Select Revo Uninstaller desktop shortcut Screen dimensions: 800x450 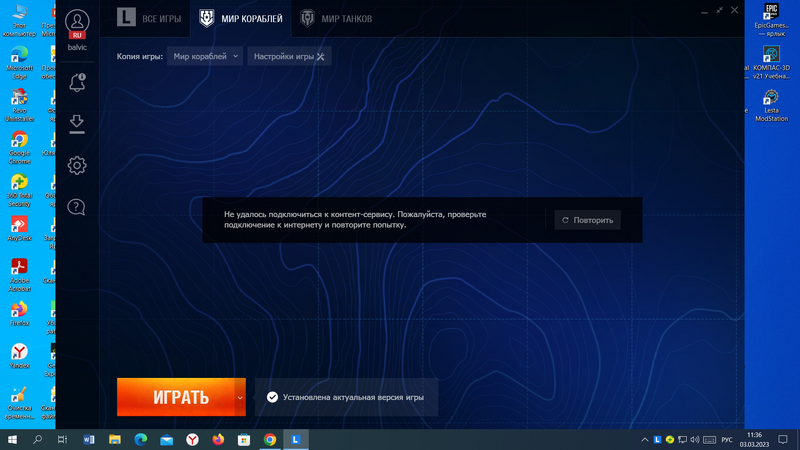tap(19, 105)
